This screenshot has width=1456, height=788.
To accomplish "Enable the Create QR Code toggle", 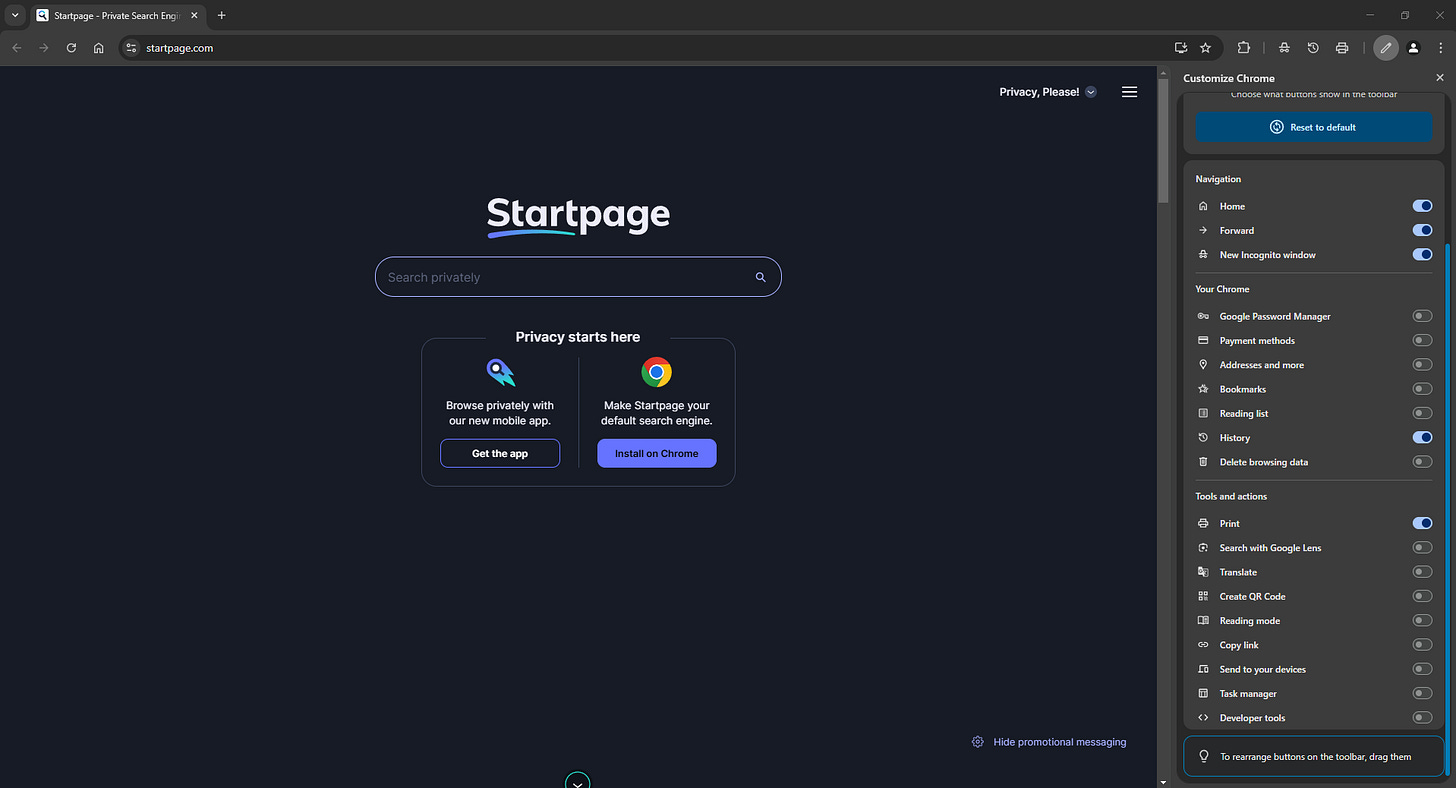I will pos(1422,596).
